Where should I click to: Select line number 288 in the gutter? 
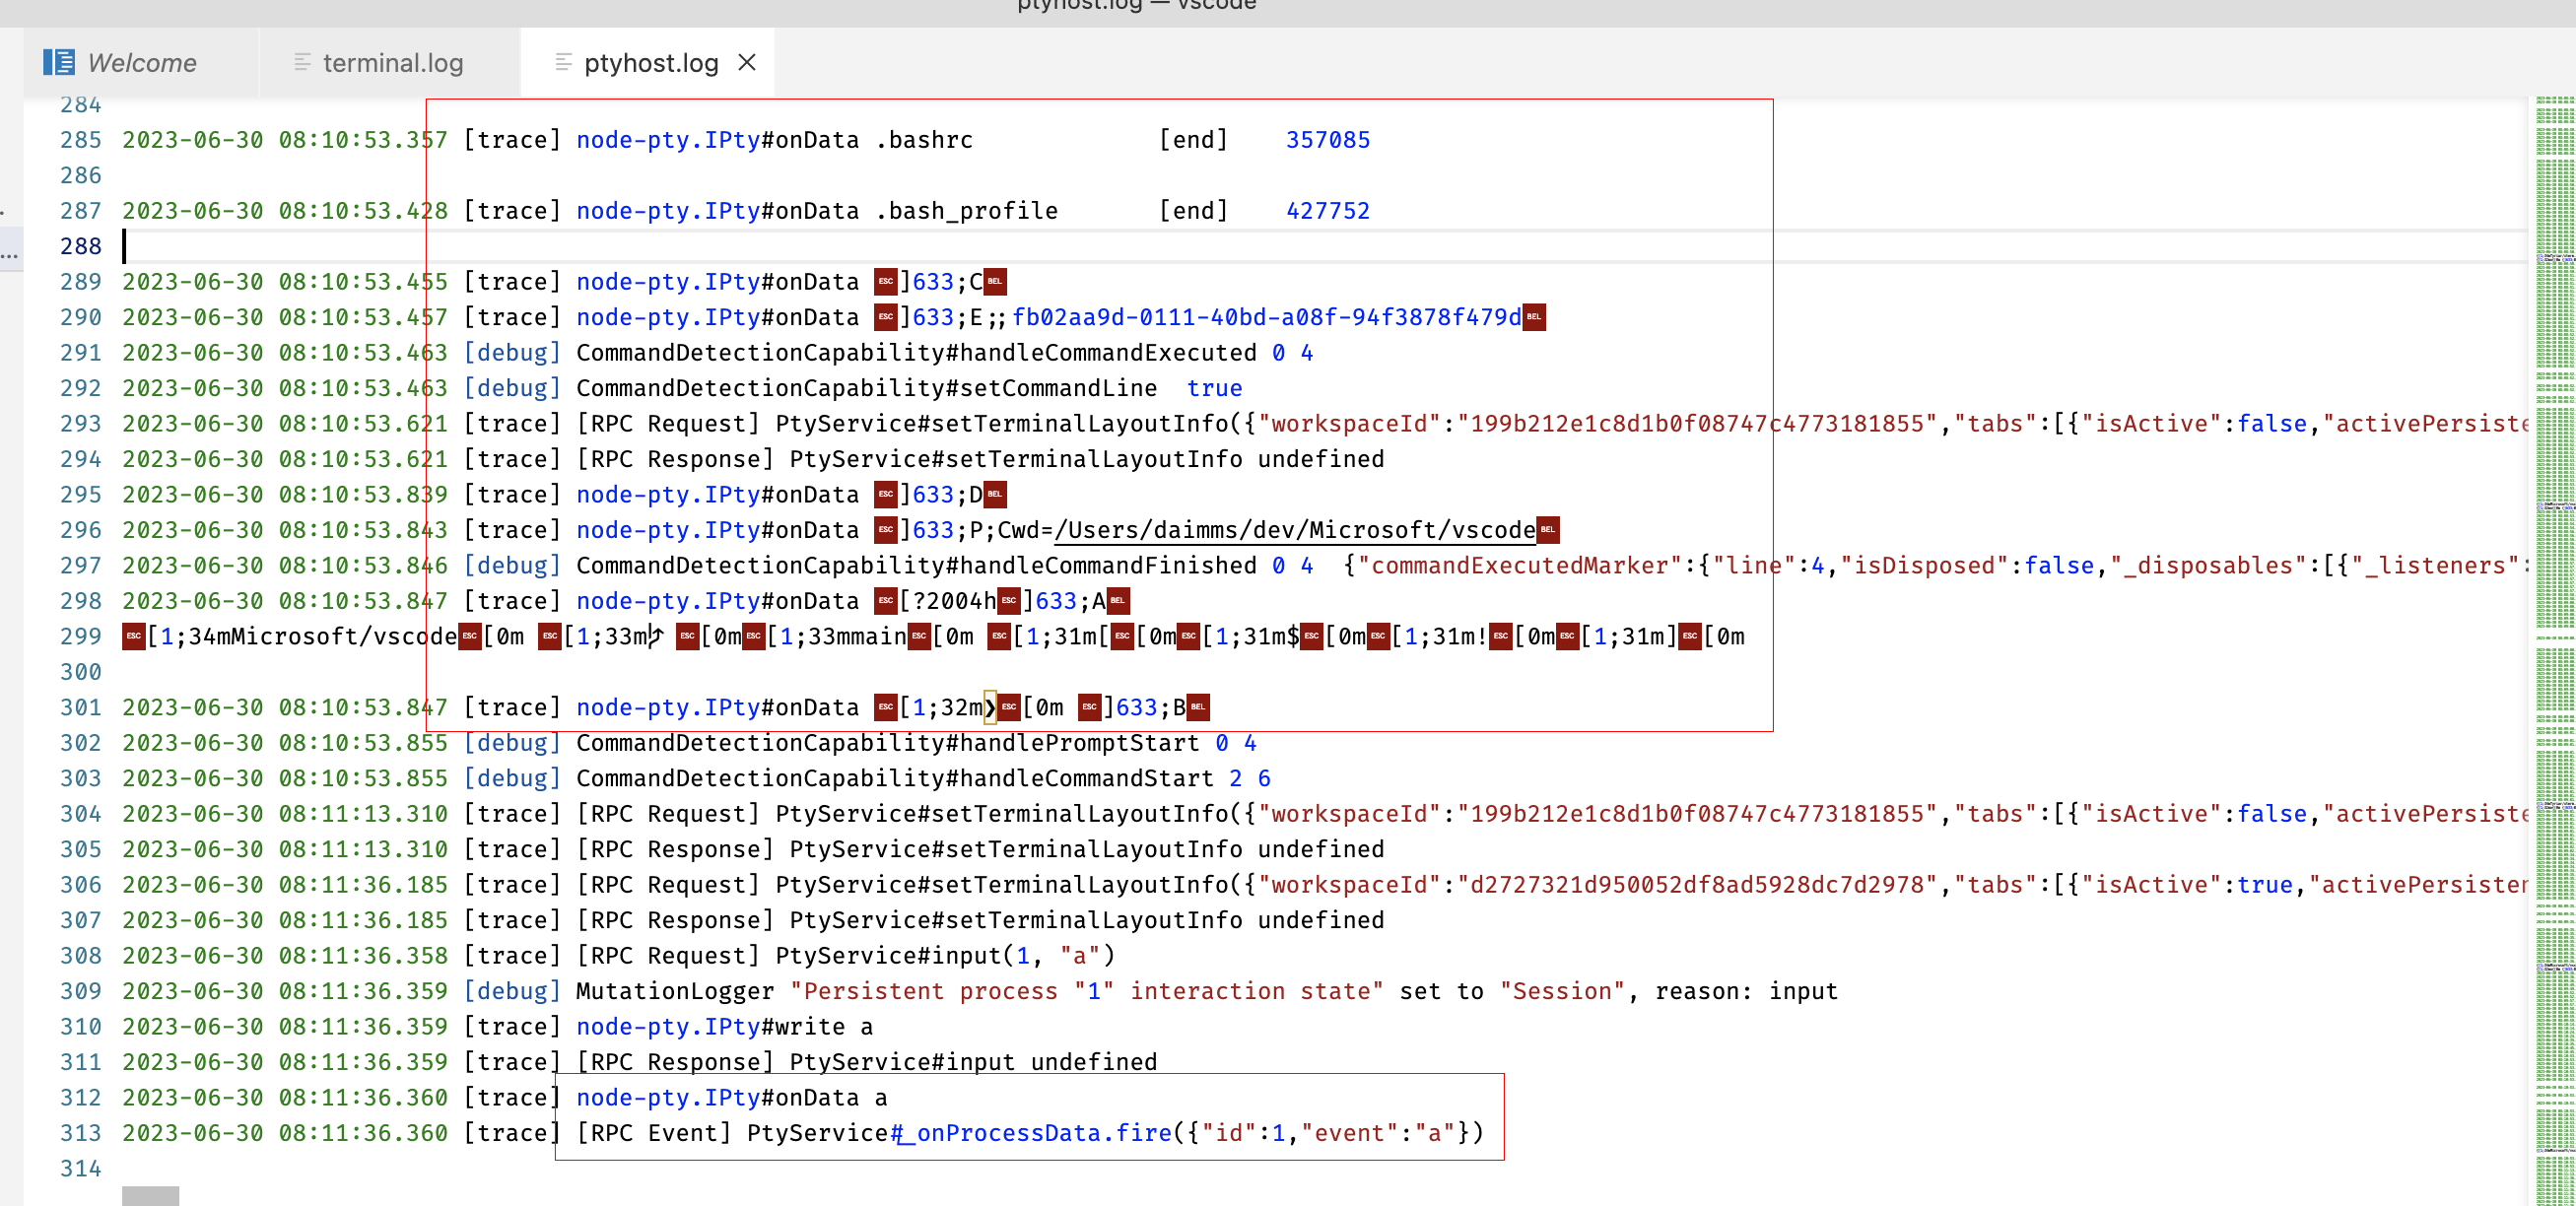pos(82,246)
